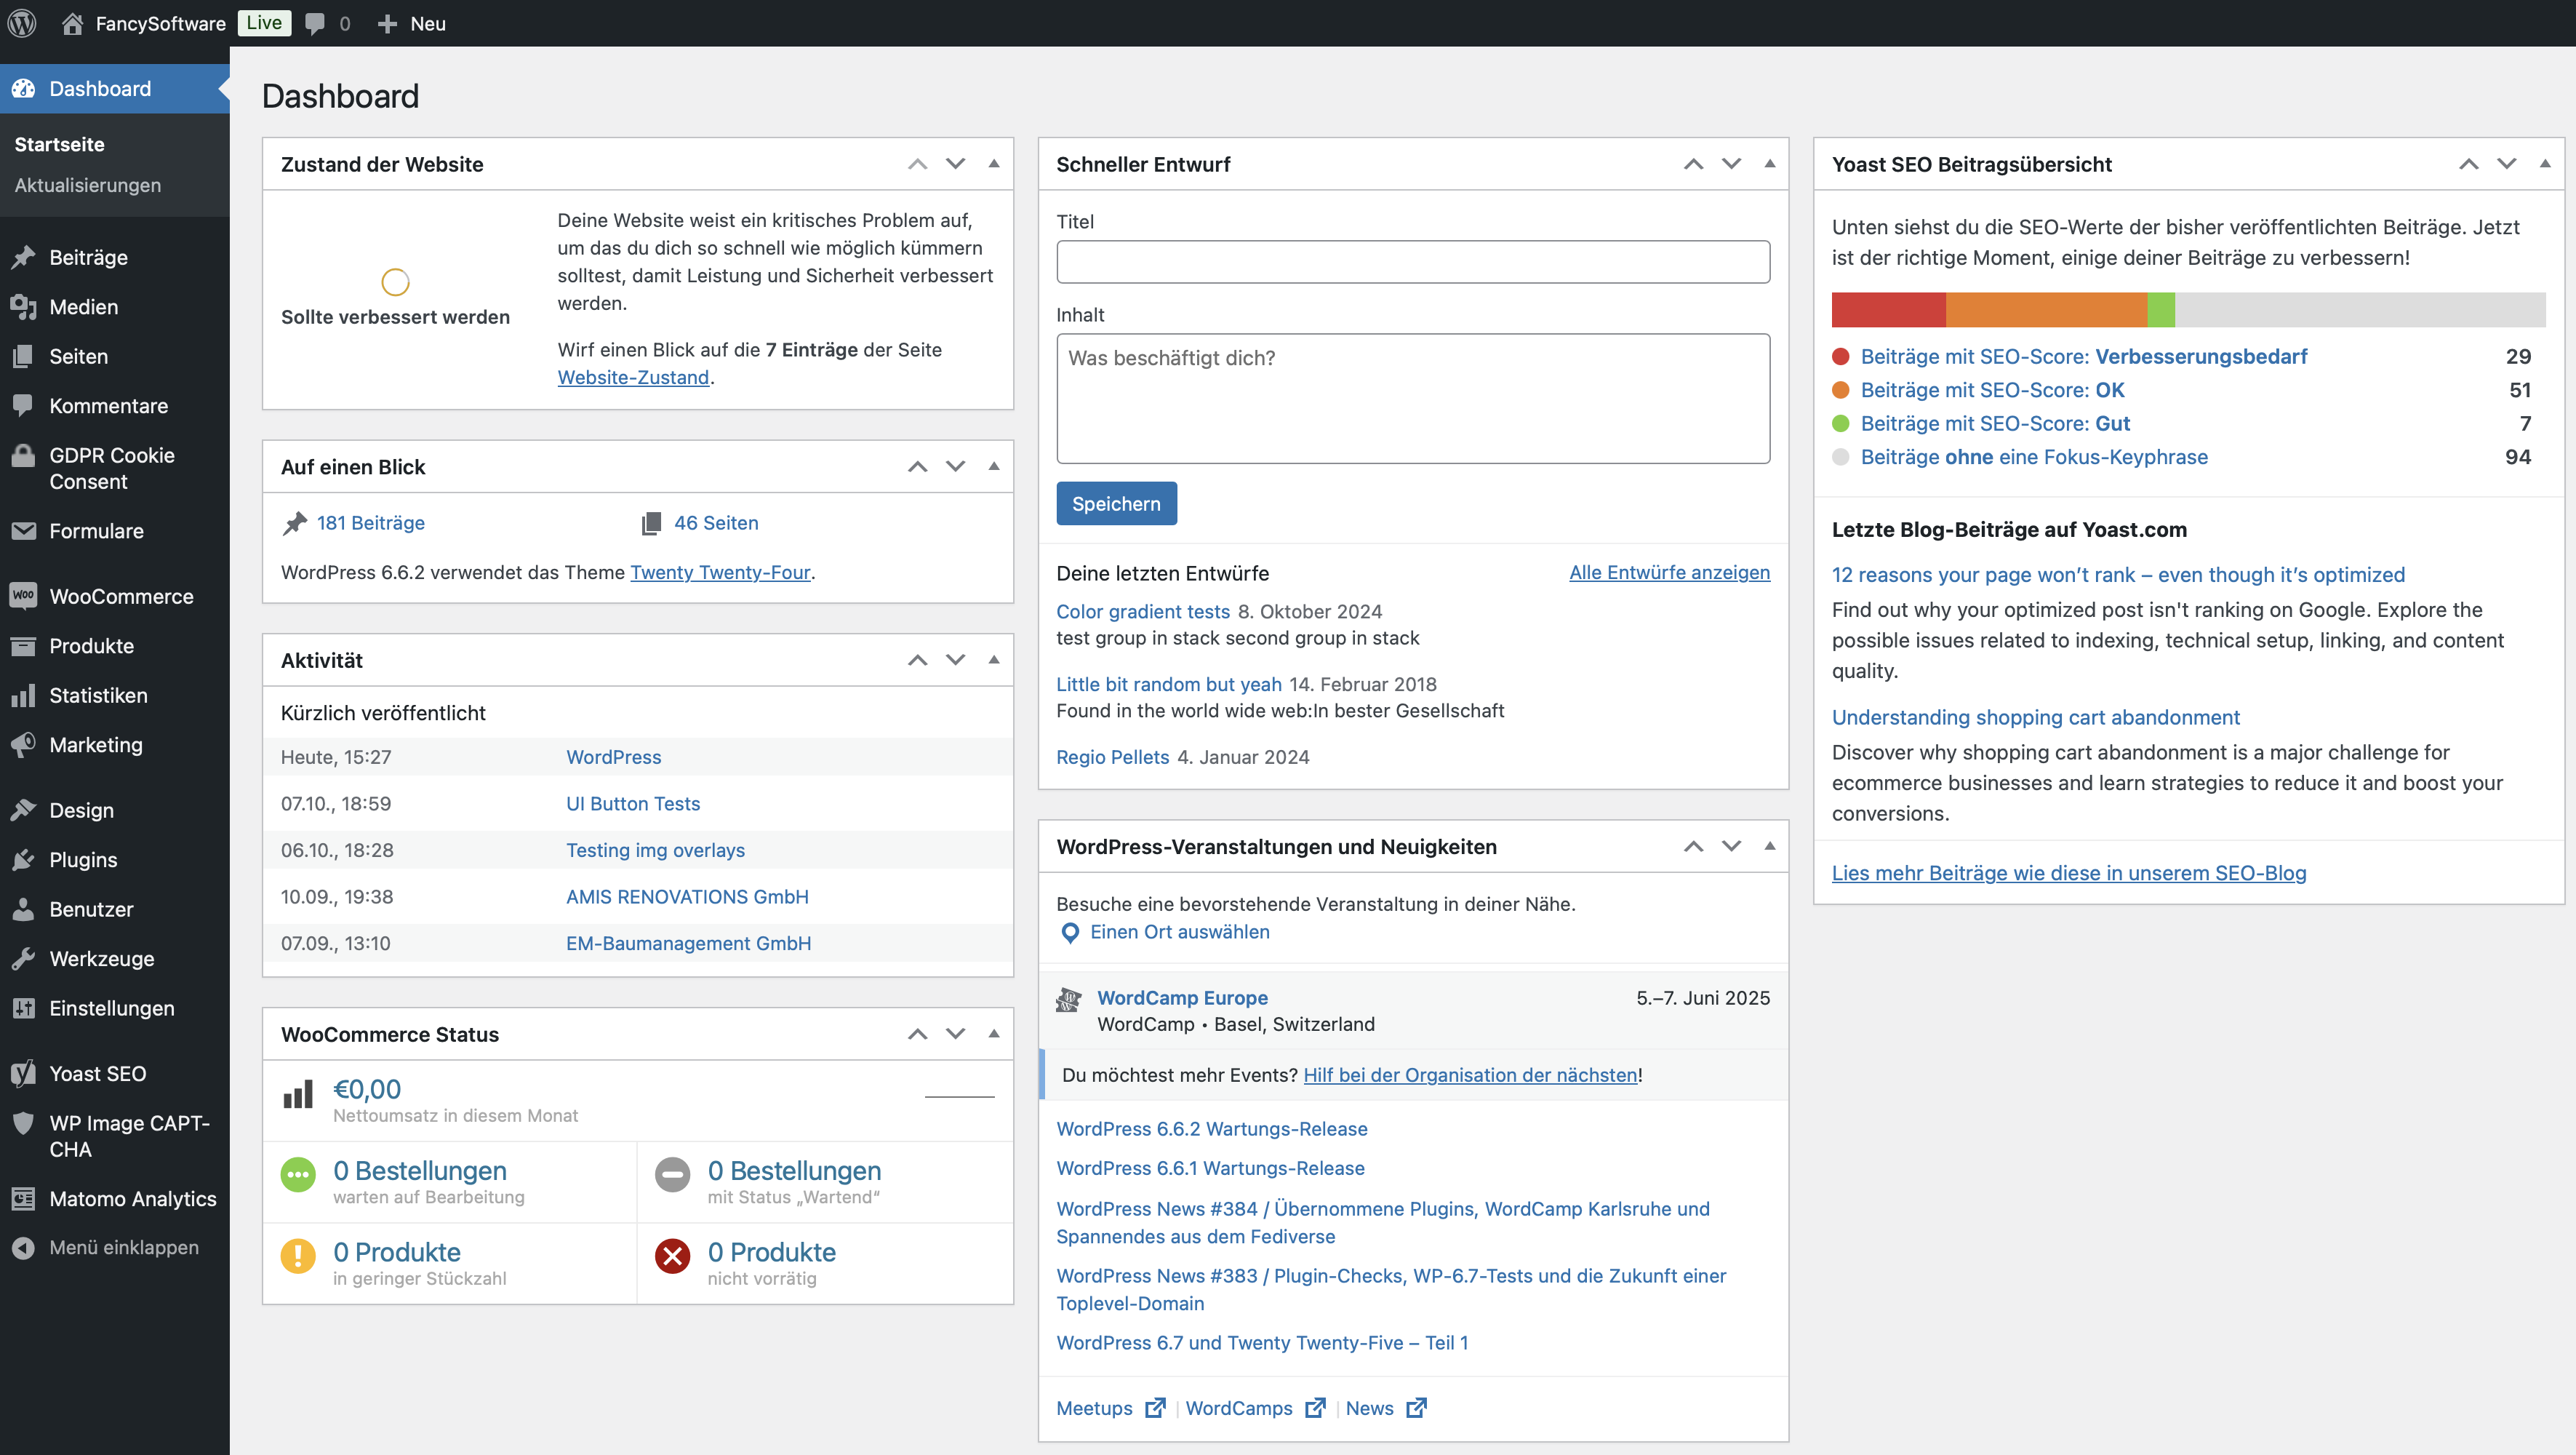Move Zustand der Website panel down
Image resolution: width=2576 pixels, height=1455 pixels.
point(956,164)
